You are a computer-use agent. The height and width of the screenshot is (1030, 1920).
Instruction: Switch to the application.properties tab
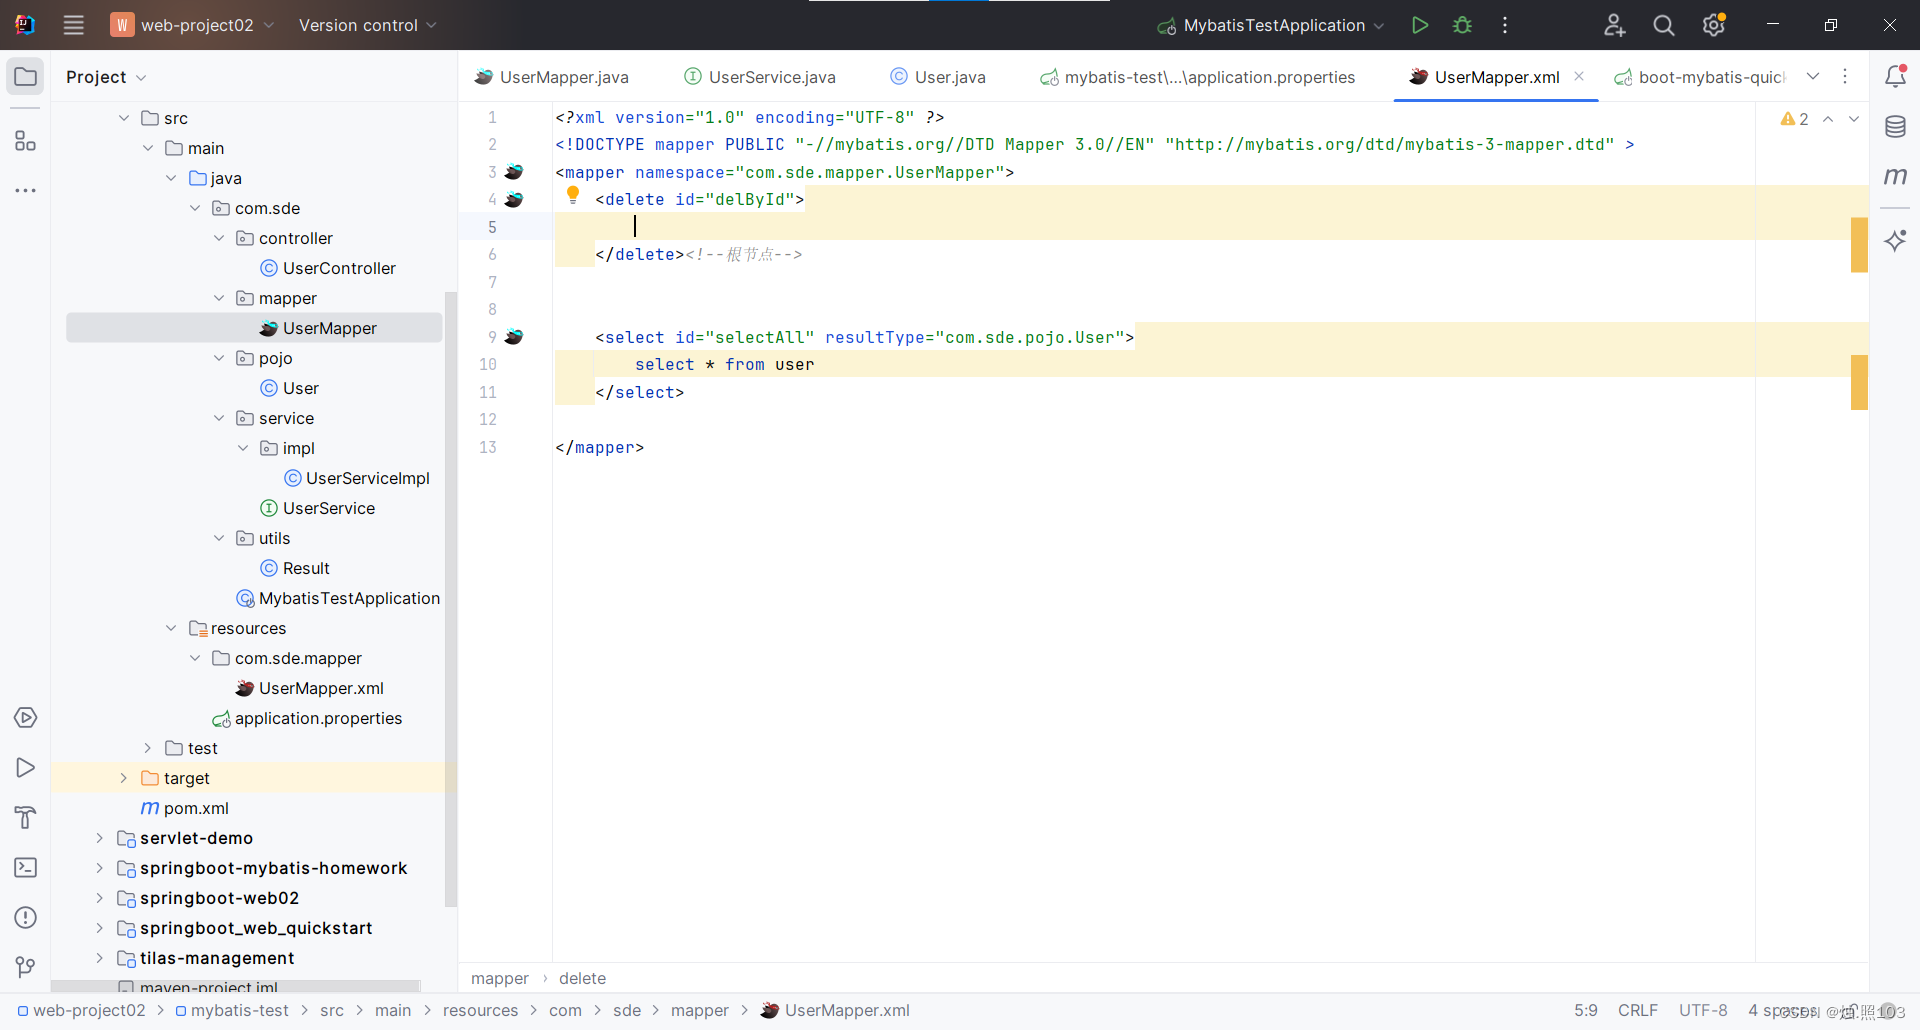(x=1198, y=77)
